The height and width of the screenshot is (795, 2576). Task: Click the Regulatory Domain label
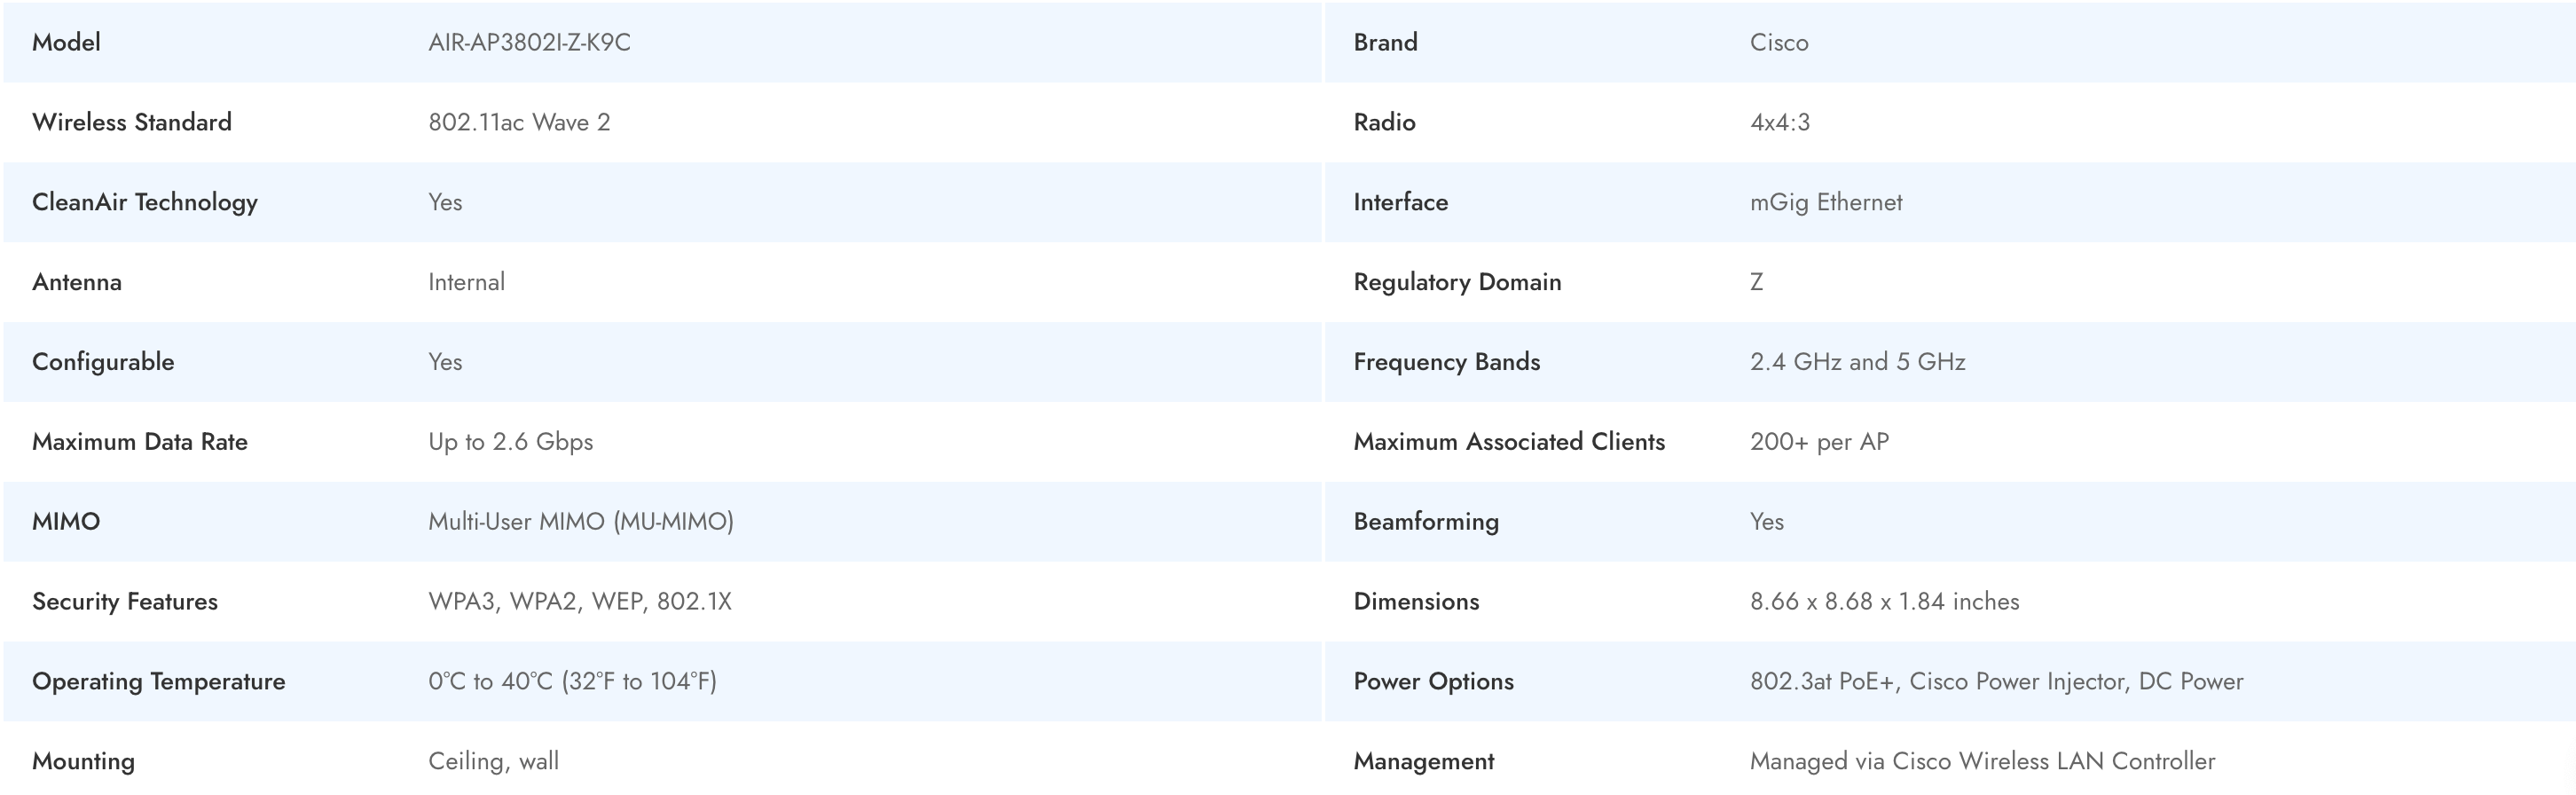(1457, 282)
